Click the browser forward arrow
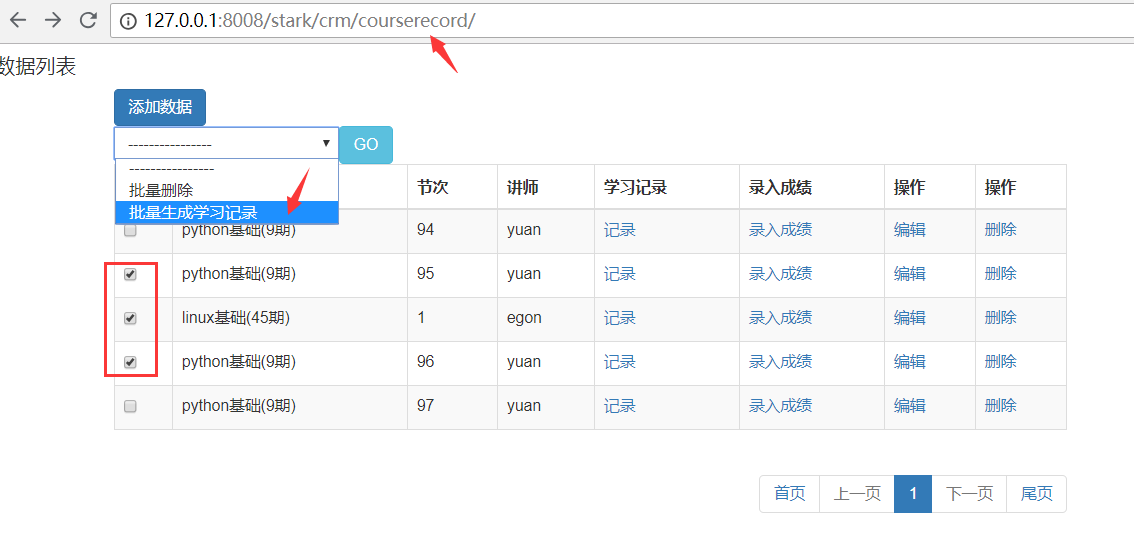The image size is (1134, 541). pyautogui.click(x=53, y=20)
